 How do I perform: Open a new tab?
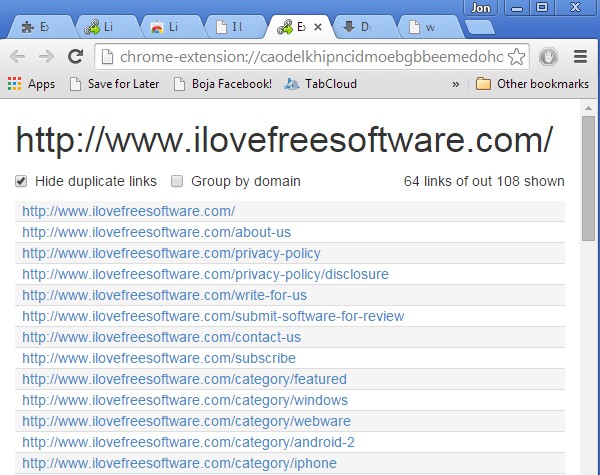(x=479, y=27)
